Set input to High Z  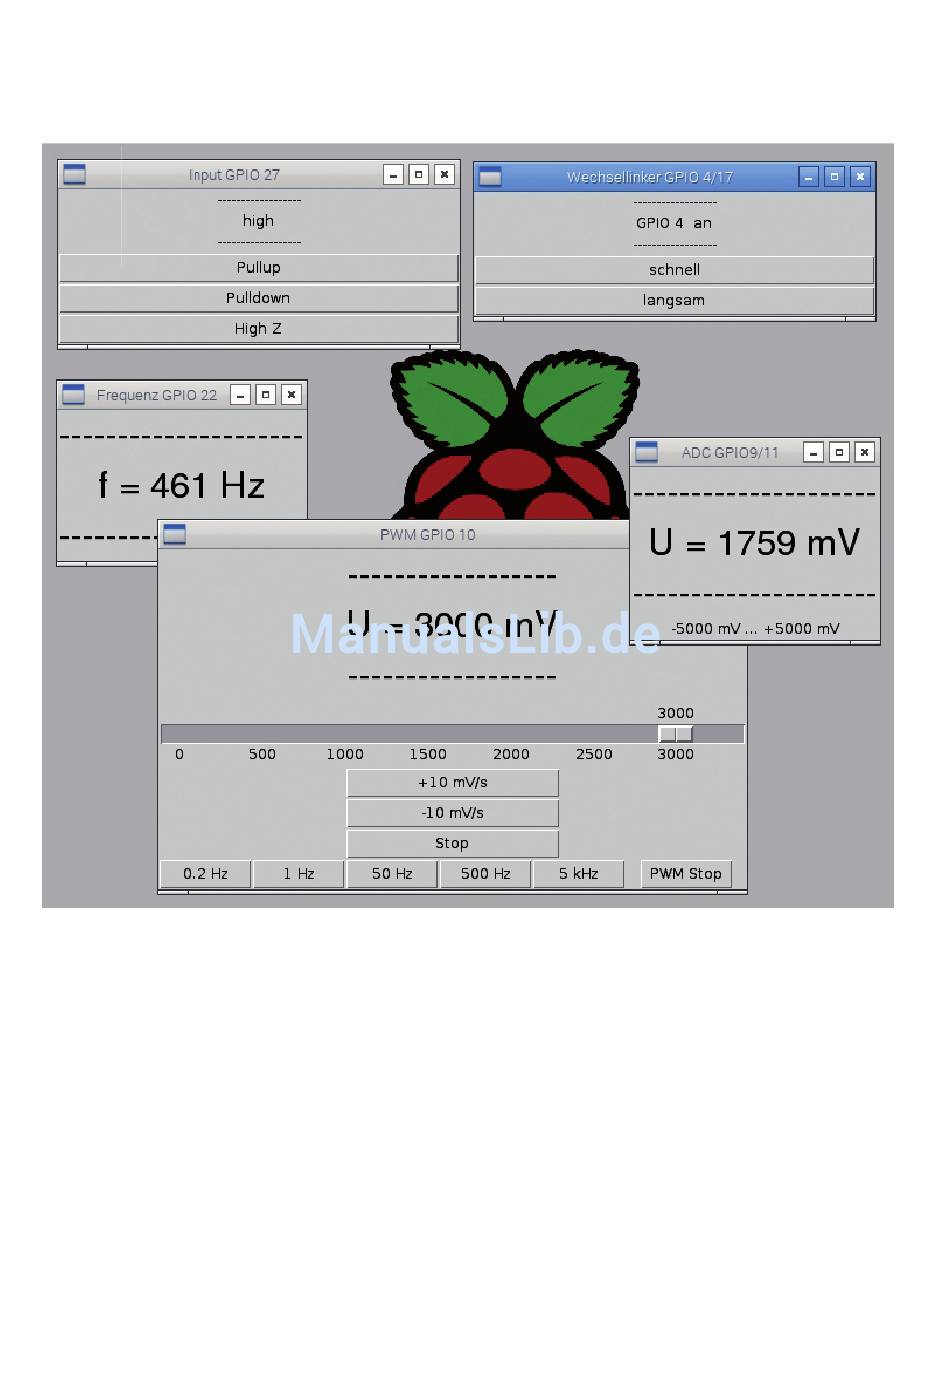(258, 329)
